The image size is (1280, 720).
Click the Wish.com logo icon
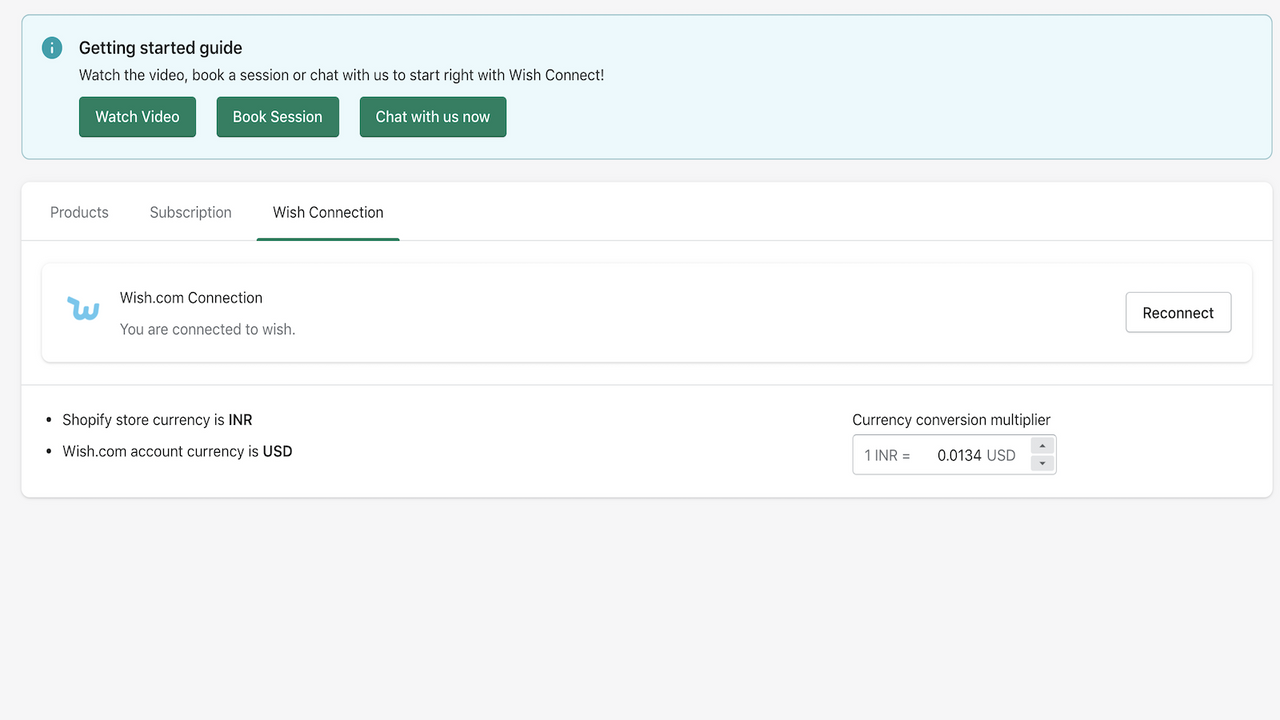point(83,309)
